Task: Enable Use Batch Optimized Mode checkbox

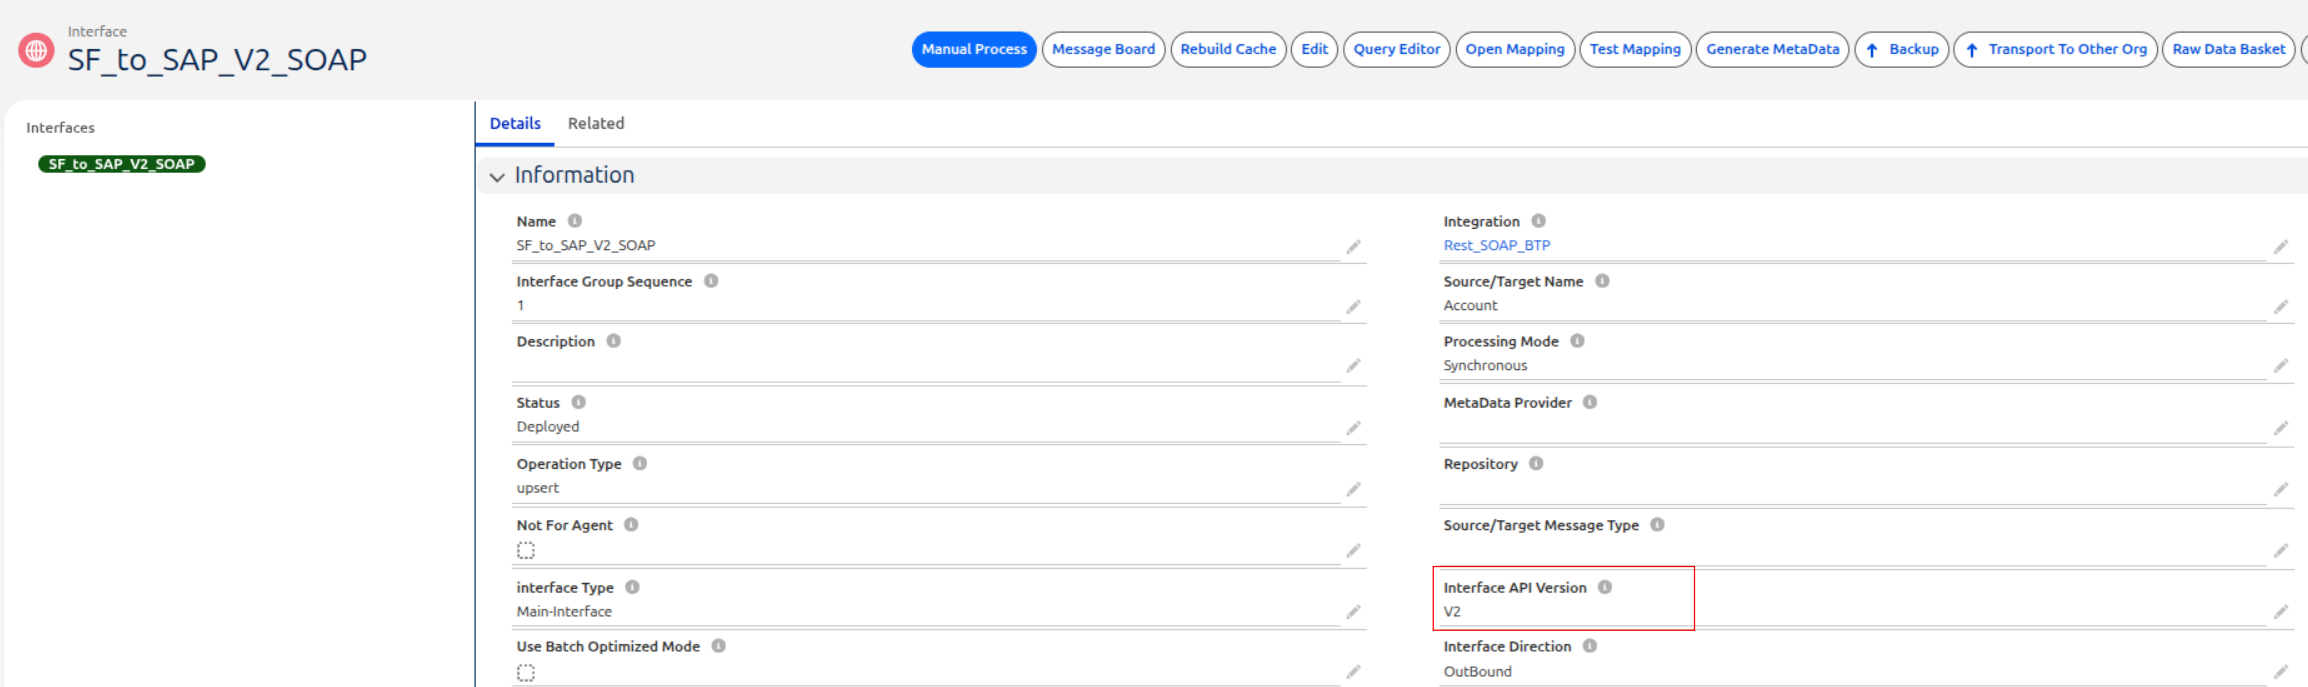Action: [x=526, y=673]
